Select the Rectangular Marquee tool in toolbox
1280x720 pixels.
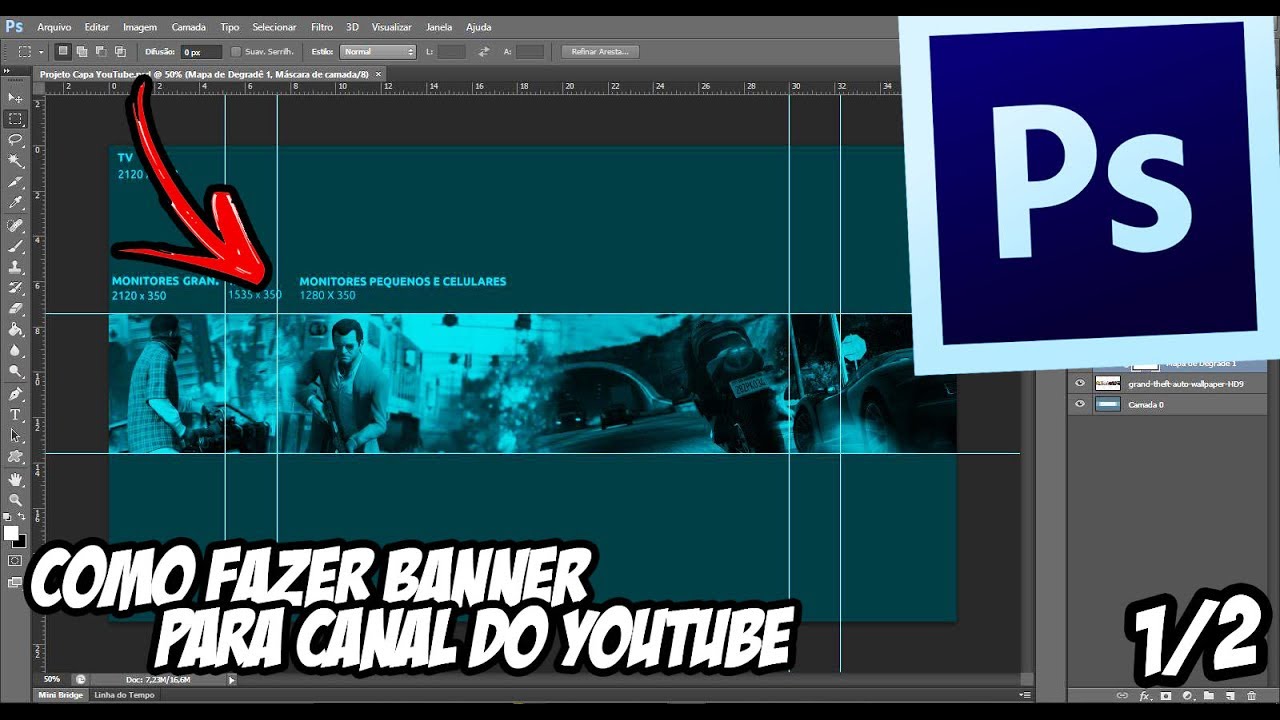pyautogui.click(x=15, y=118)
